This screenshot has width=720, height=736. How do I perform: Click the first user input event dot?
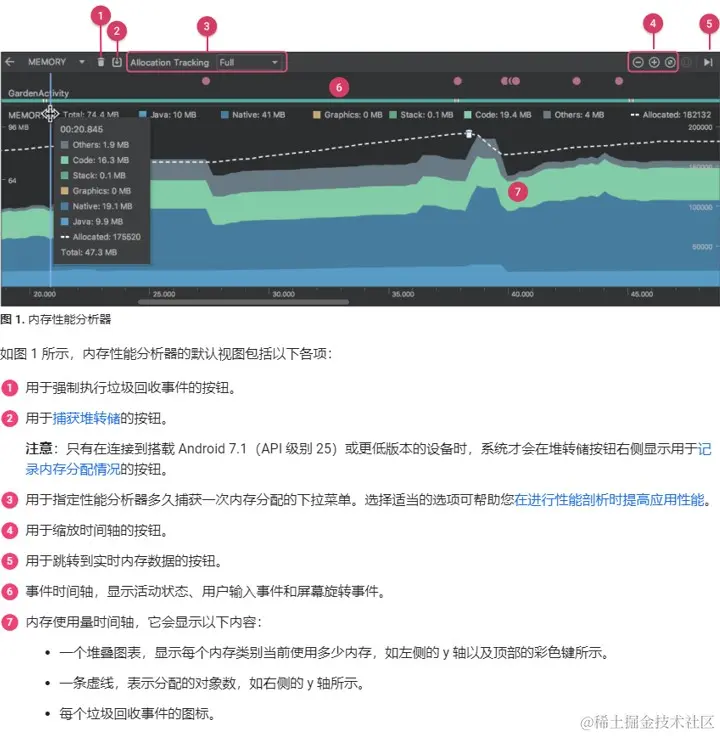206,81
